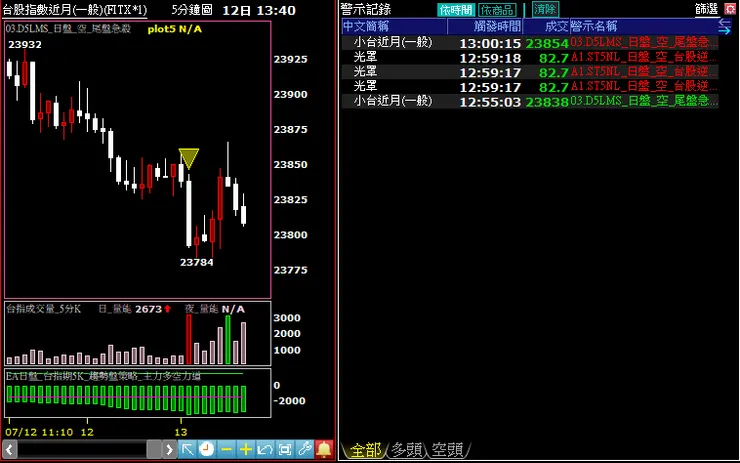
Task: Click the 夜_量能 N/A label
Action: (x=215, y=309)
